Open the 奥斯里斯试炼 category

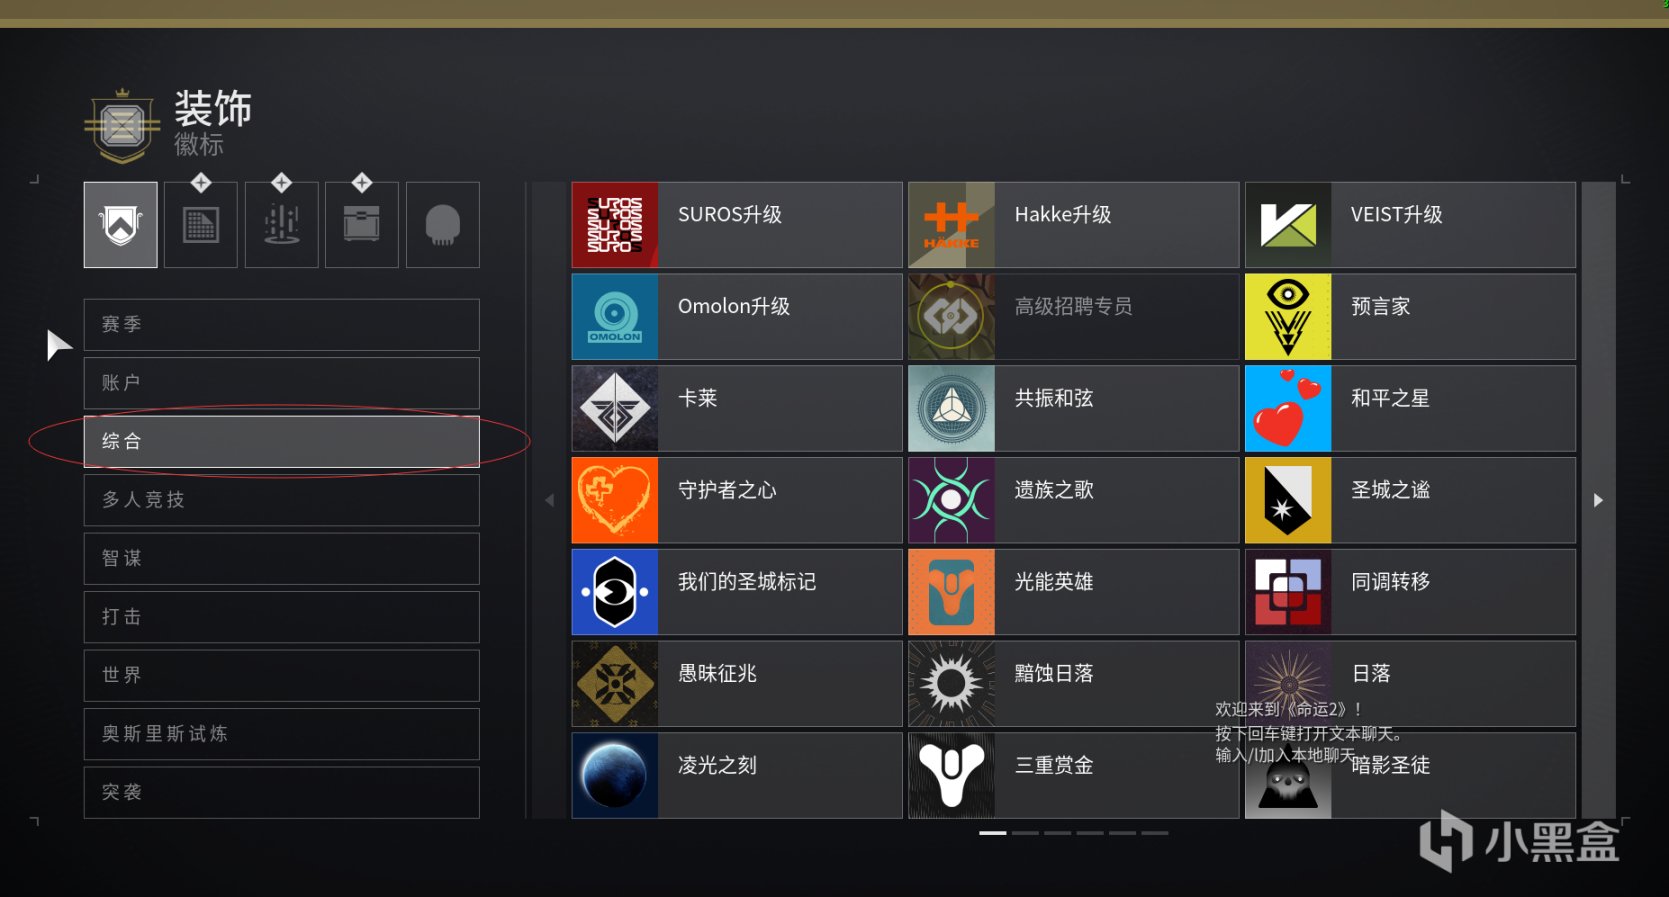[281, 734]
